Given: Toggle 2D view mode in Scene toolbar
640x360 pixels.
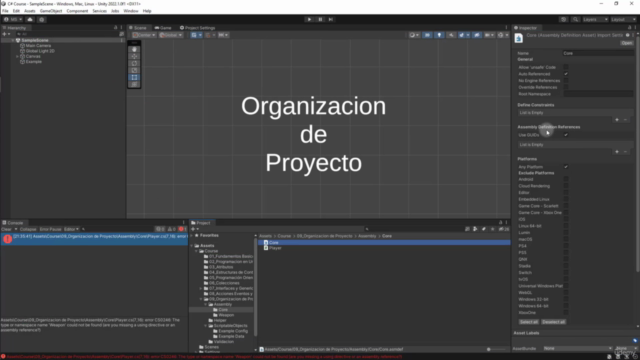Looking at the screenshot, I should click(427, 35).
